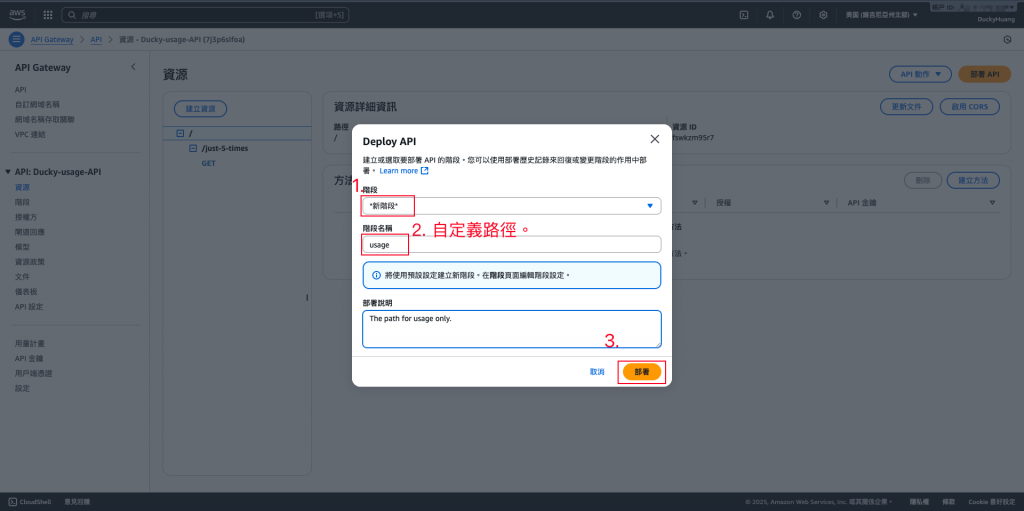Click 取消 to cancel deployment
The height and width of the screenshot is (511, 1024).
[x=597, y=372]
